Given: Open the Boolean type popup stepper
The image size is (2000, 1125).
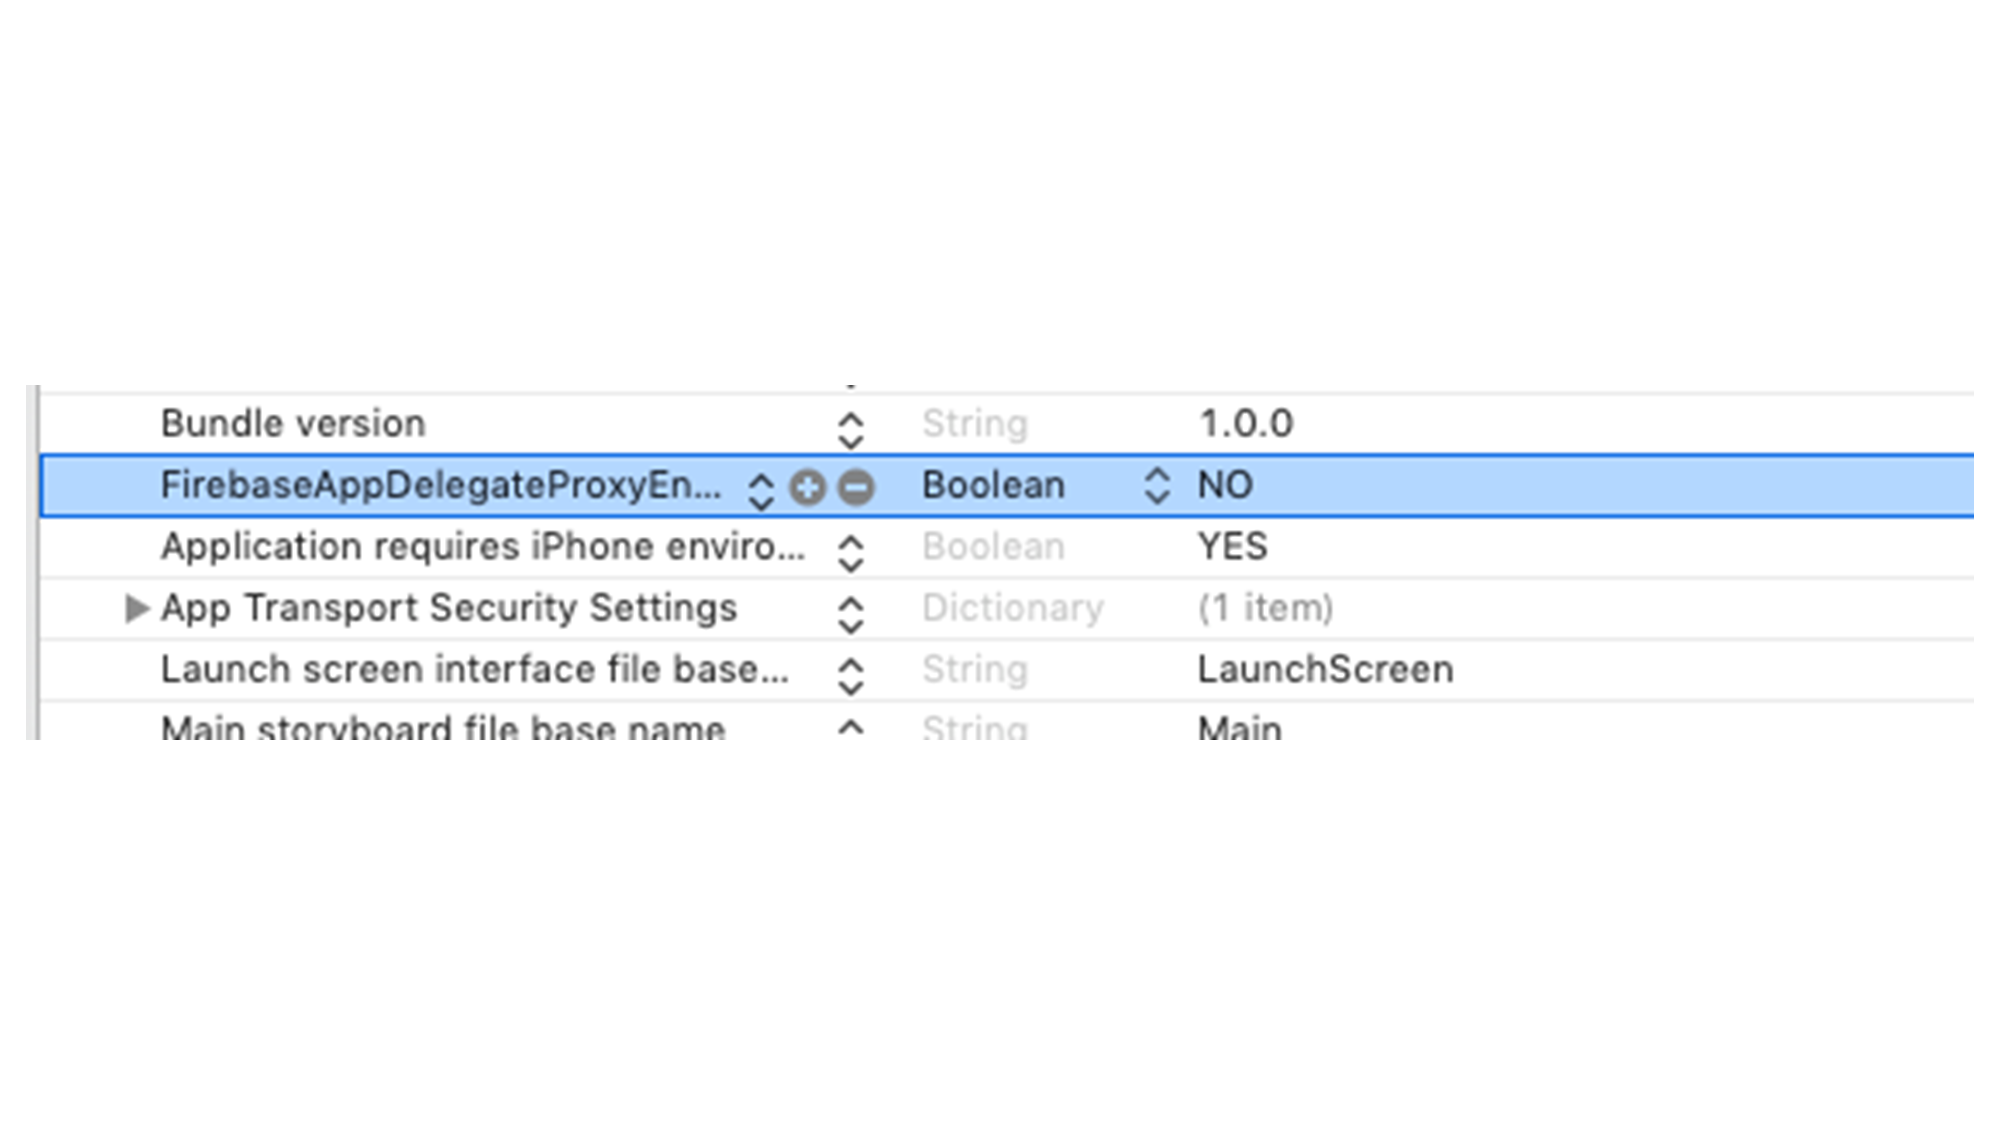Looking at the screenshot, I should click(1157, 485).
